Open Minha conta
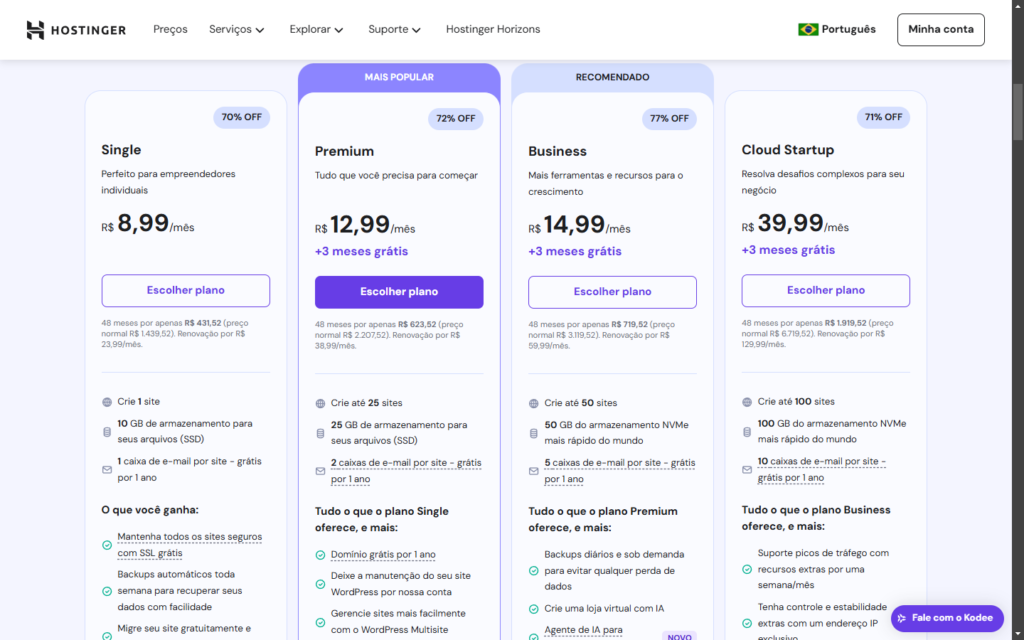Screen dimensions: 1024x640 point(940,30)
